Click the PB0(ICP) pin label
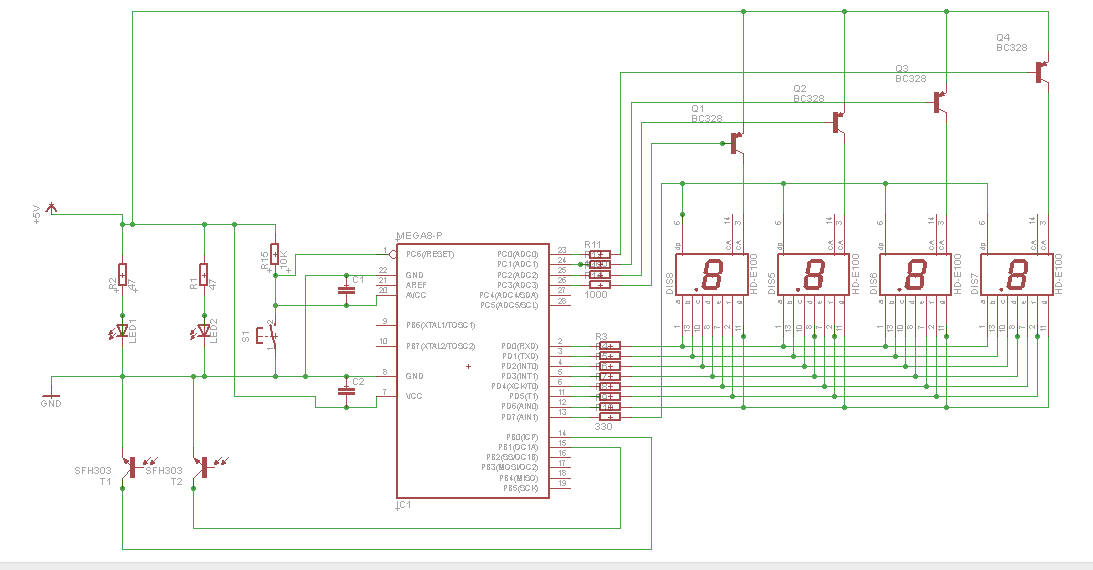This screenshot has width=1093, height=570. (x=522, y=437)
